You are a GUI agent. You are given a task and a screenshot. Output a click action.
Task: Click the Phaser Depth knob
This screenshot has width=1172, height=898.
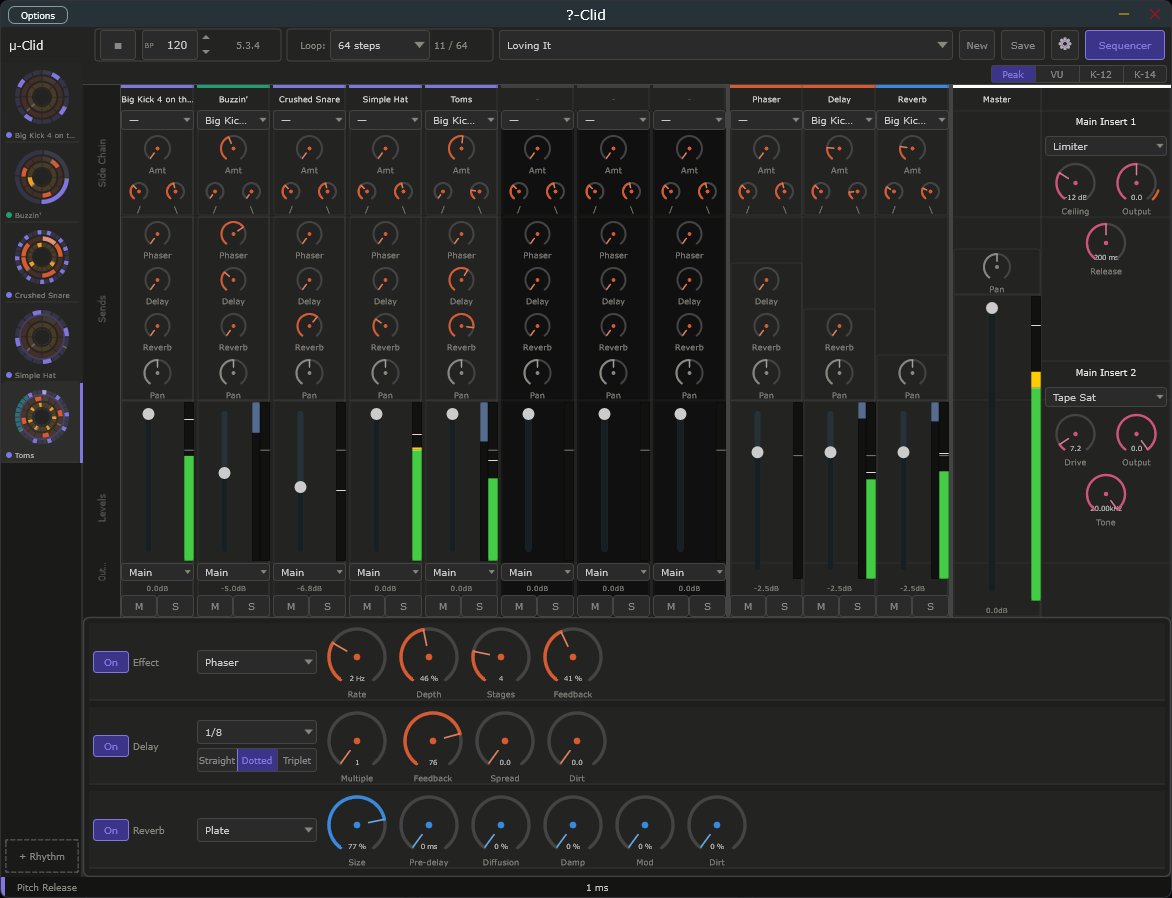coord(428,657)
